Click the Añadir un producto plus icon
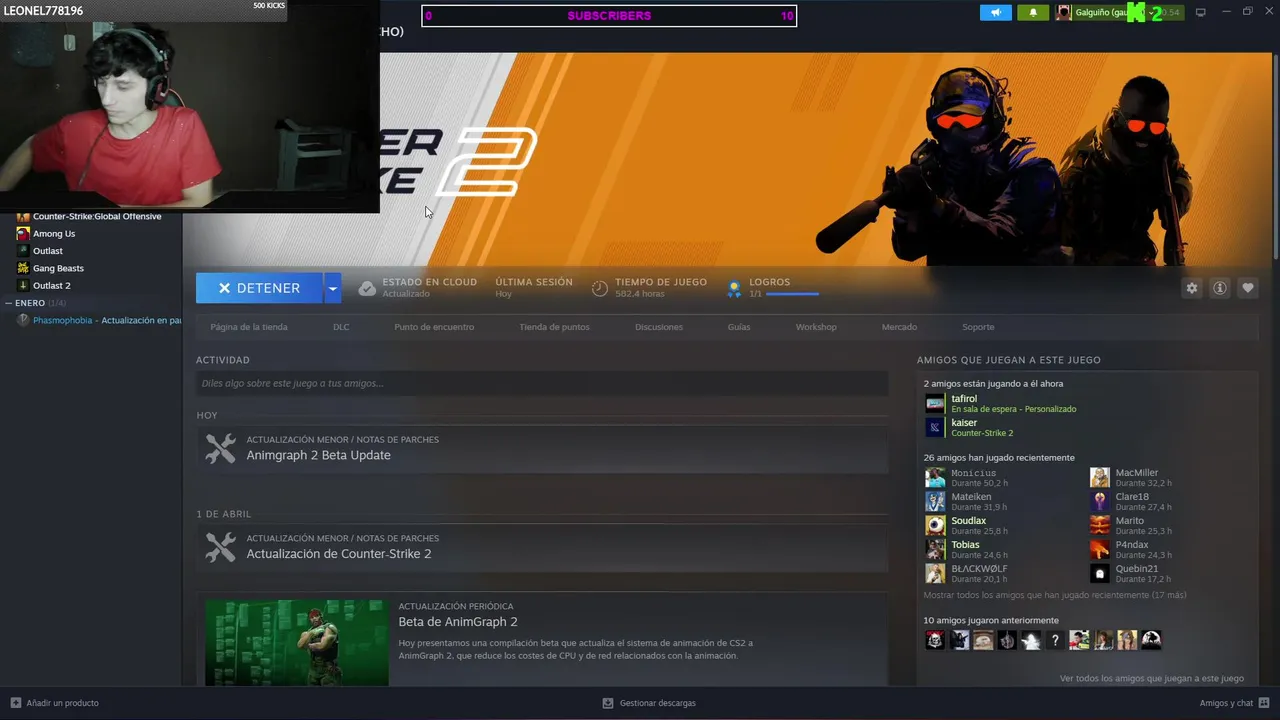The height and width of the screenshot is (720, 1280). [x=15, y=703]
